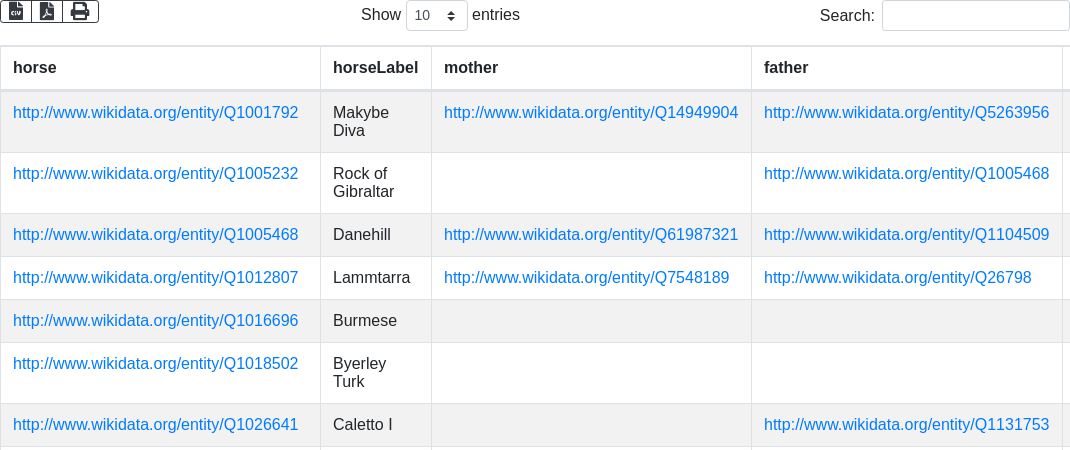The width and height of the screenshot is (1070, 450).
Task: Print the table
Action: [x=80, y=11]
